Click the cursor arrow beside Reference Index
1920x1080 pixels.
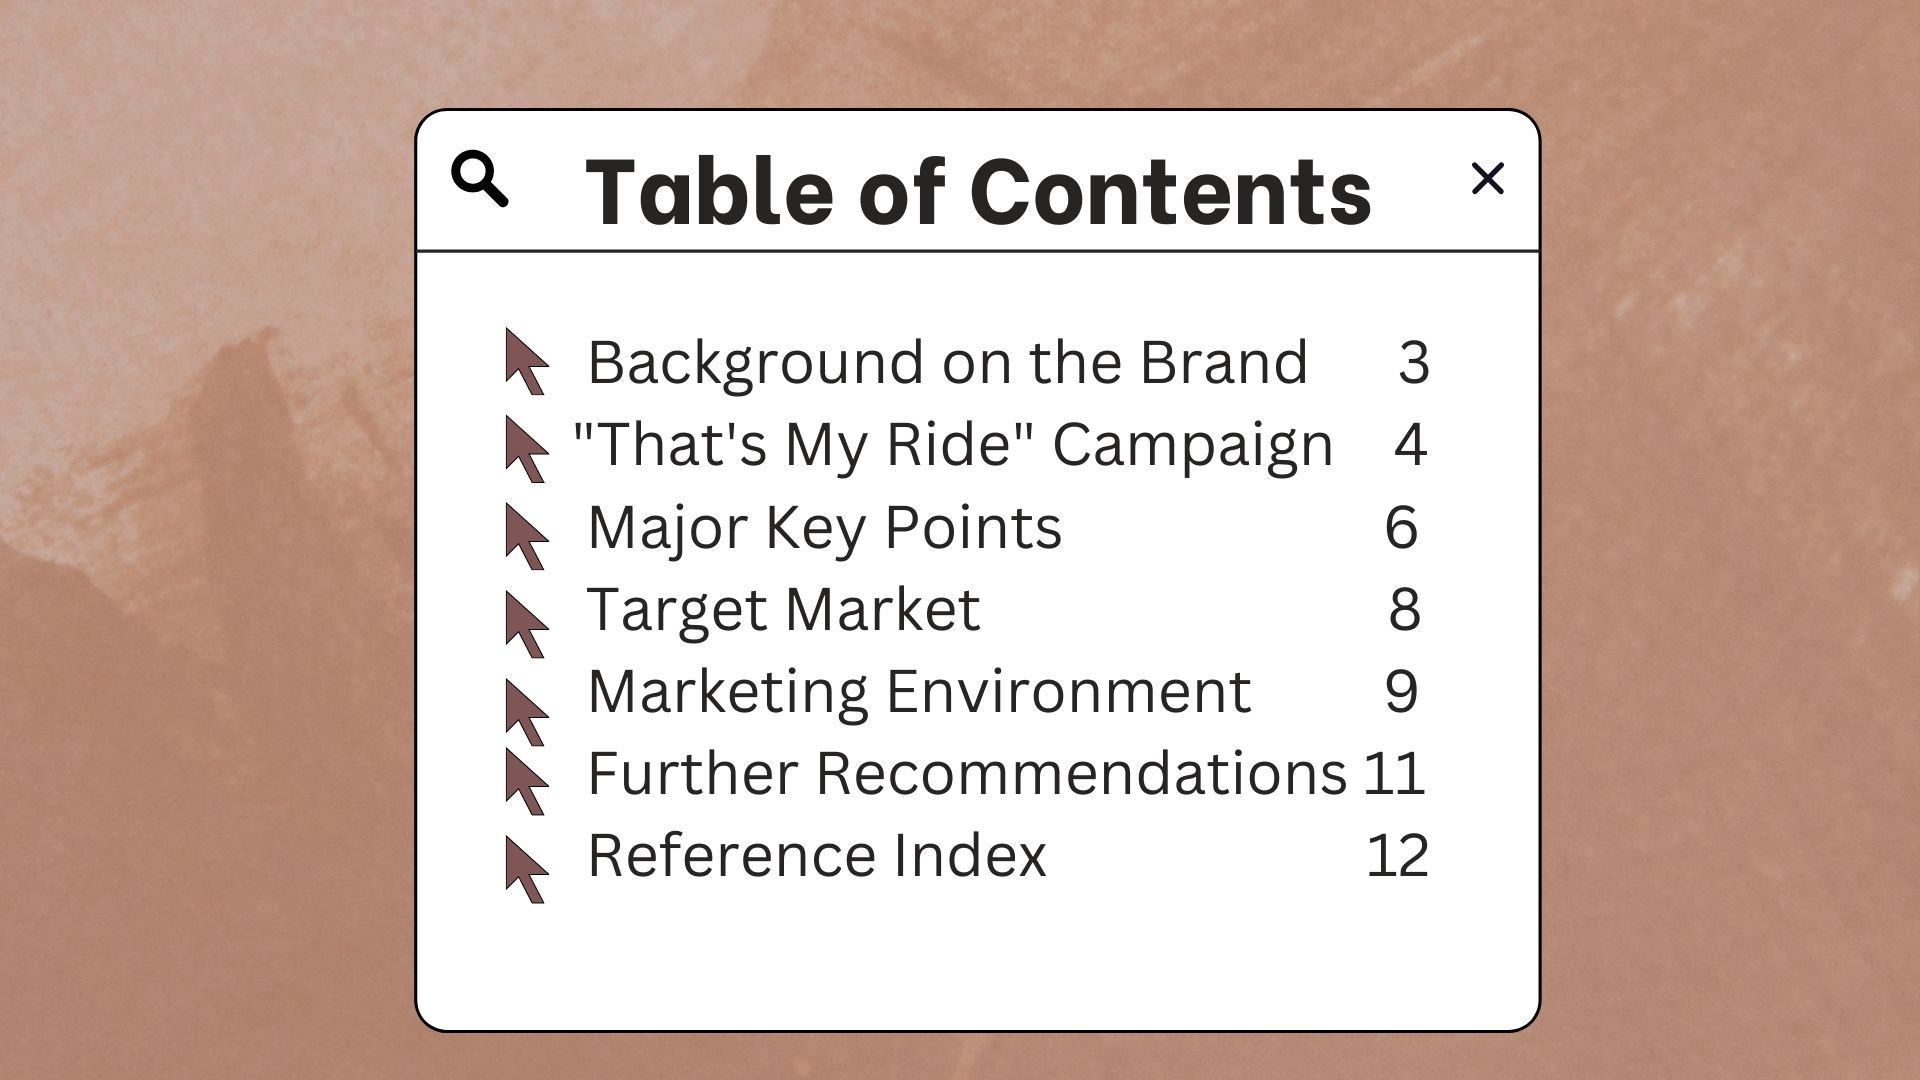coord(525,869)
